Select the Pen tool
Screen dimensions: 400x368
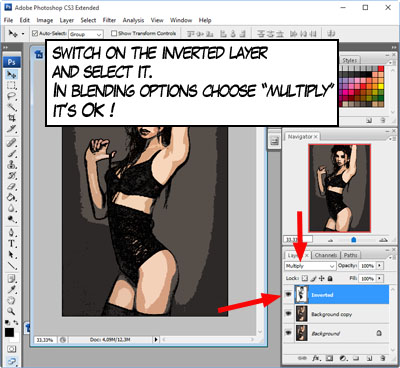pyautogui.click(x=12, y=232)
